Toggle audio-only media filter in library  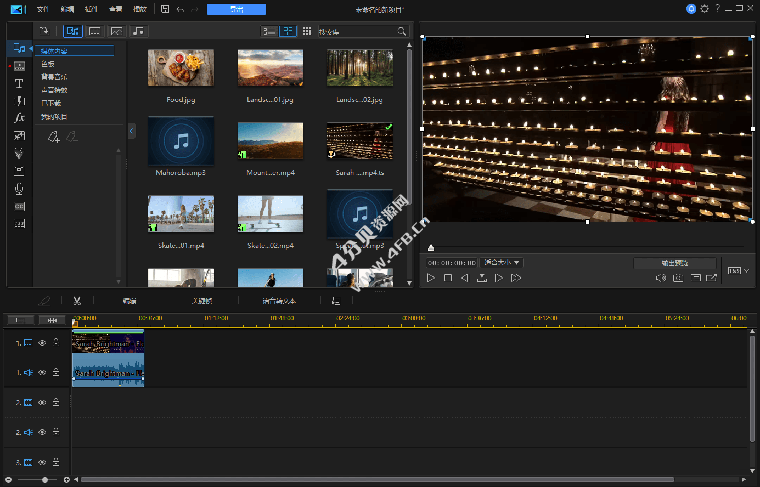(138, 31)
